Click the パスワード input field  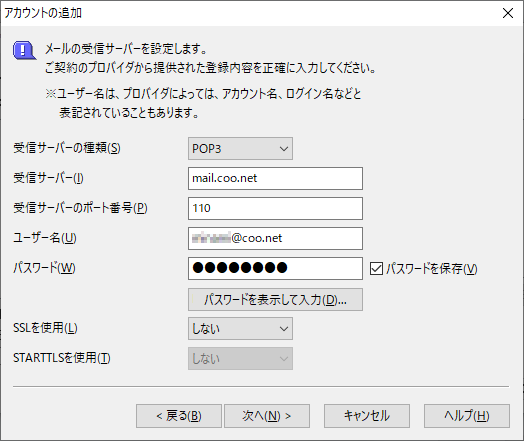pos(275,268)
